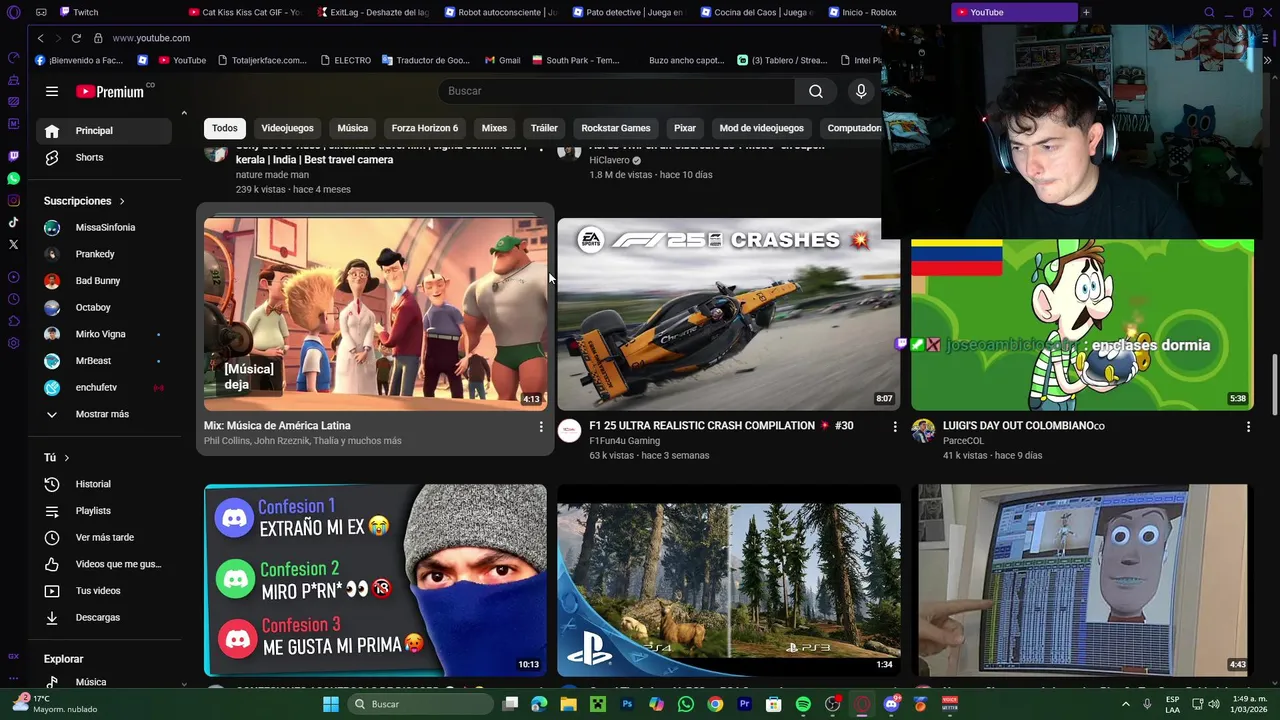The width and height of the screenshot is (1280, 720).
Task: Click the Windows Start button
Action: (x=331, y=704)
